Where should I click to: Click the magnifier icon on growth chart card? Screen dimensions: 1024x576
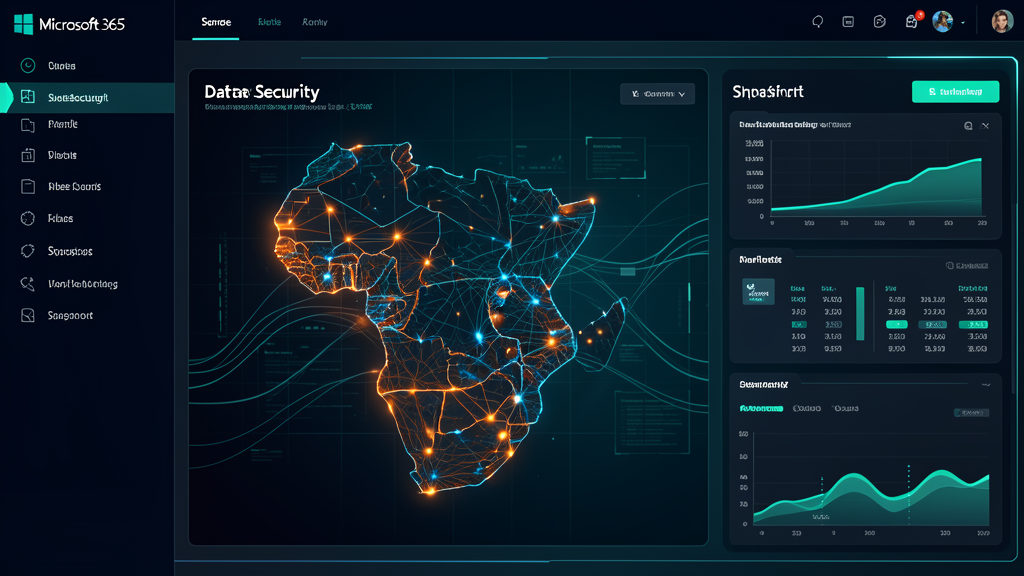pyautogui.click(x=968, y=125)
